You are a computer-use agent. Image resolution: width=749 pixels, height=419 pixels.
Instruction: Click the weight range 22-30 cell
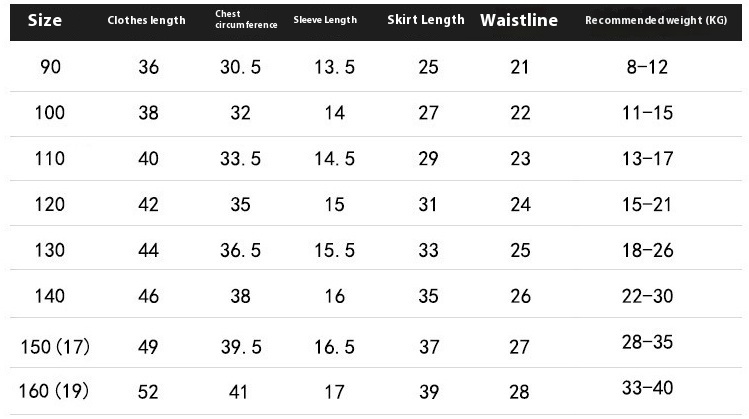645,296
